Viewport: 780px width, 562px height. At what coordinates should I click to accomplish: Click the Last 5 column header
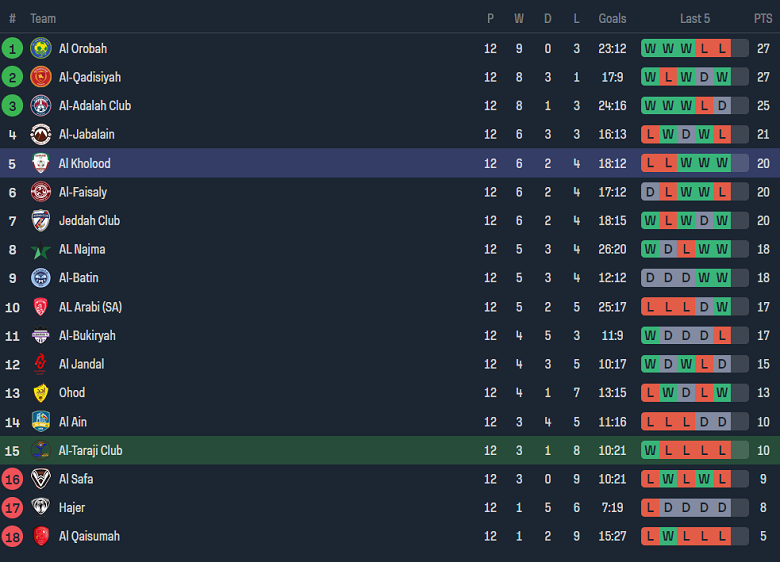click(x=695, y=18)
